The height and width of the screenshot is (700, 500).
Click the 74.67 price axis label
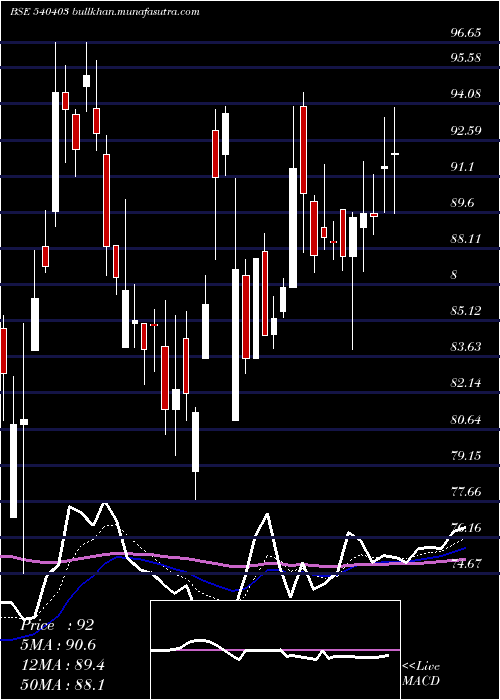466,564
